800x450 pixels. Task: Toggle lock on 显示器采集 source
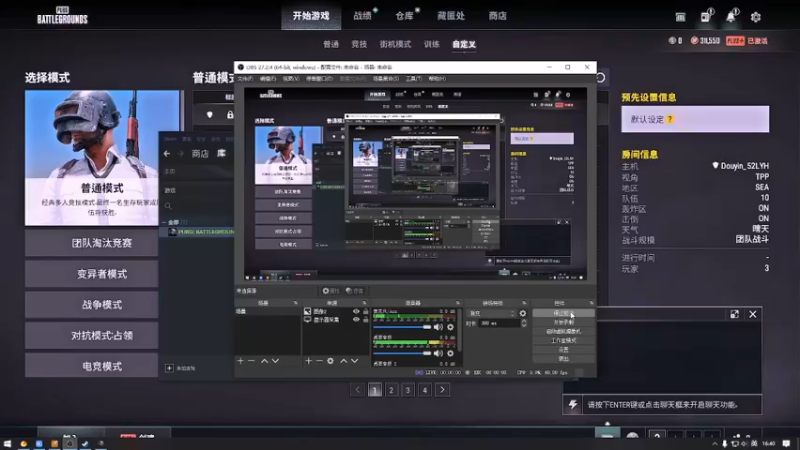(x=365, y=320)
